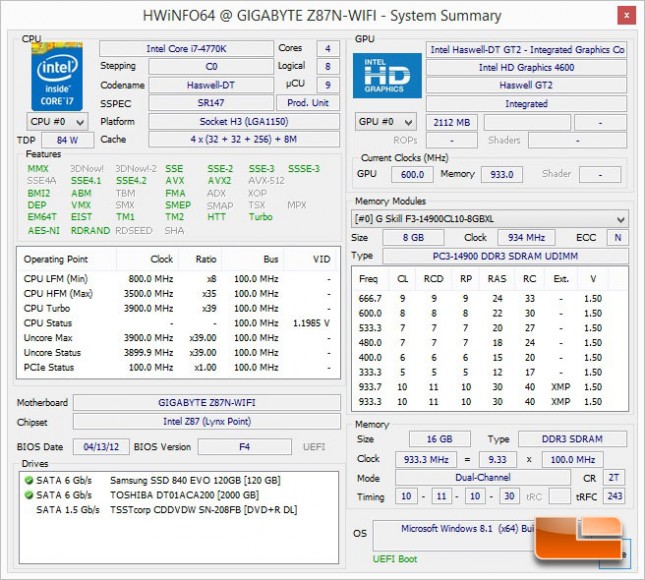This screenshot has height=580, width=645.
Task: Click the UEFI Boot label
Action: click(x=395, y=559)
